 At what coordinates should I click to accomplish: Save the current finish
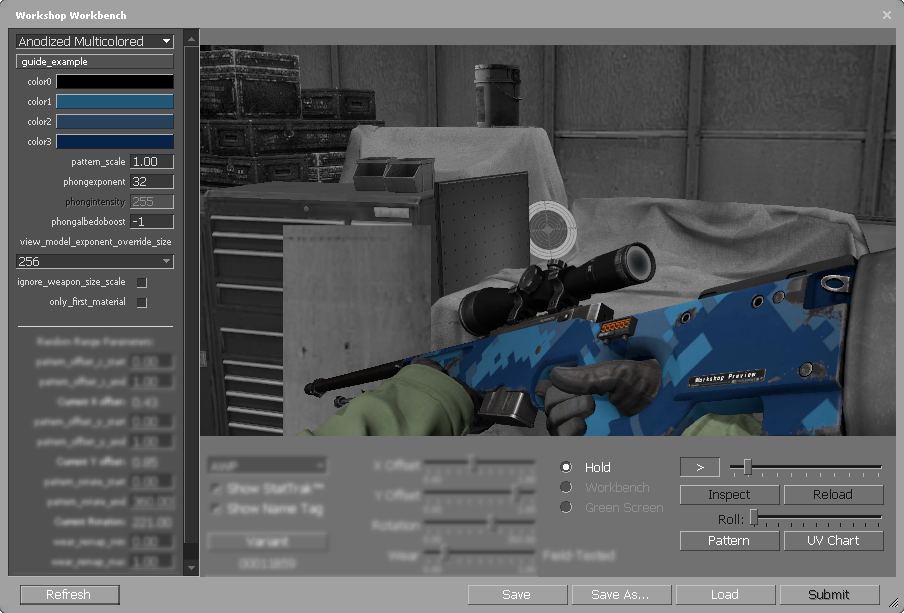click(x=517, y=595)
